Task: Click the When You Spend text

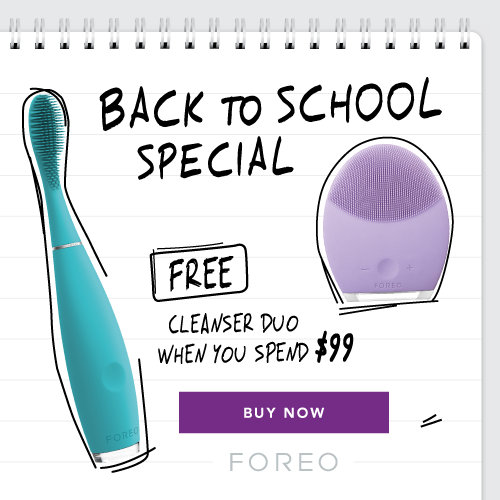Action: [233, 353]
